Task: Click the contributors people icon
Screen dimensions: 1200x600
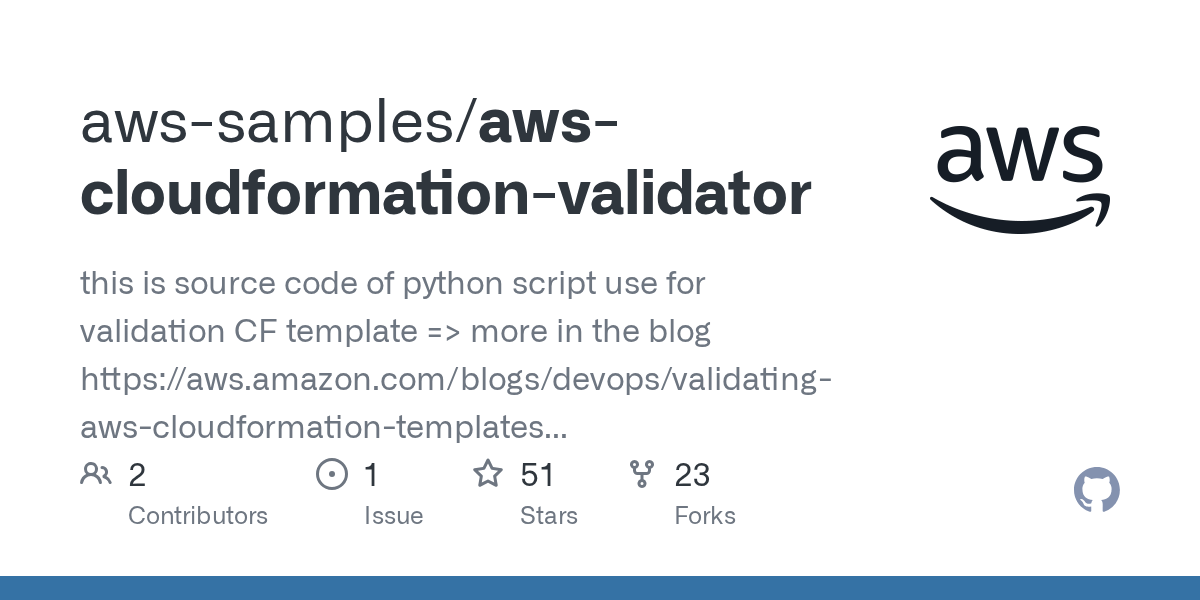Action: 96,474
